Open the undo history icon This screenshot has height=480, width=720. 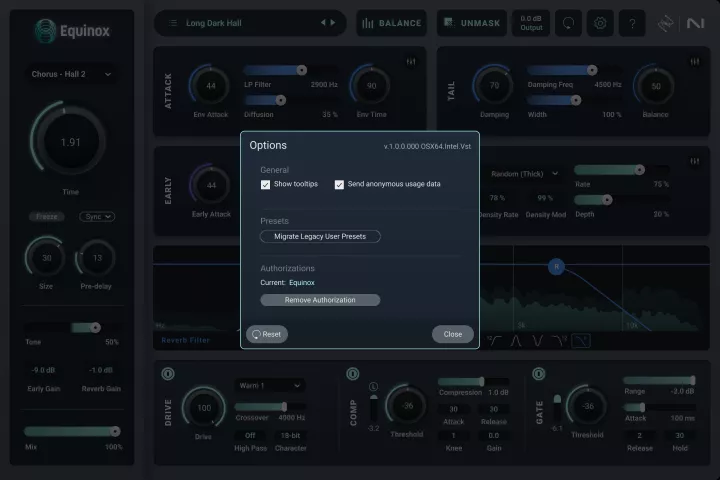point(568,23)
